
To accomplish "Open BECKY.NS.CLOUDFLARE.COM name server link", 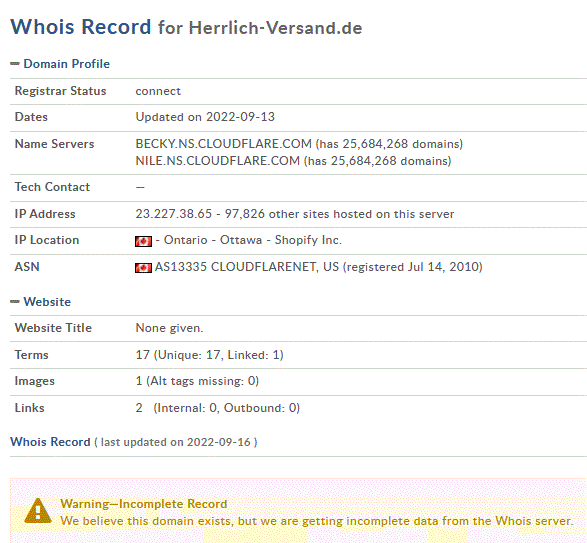I will tap(223, 144).
